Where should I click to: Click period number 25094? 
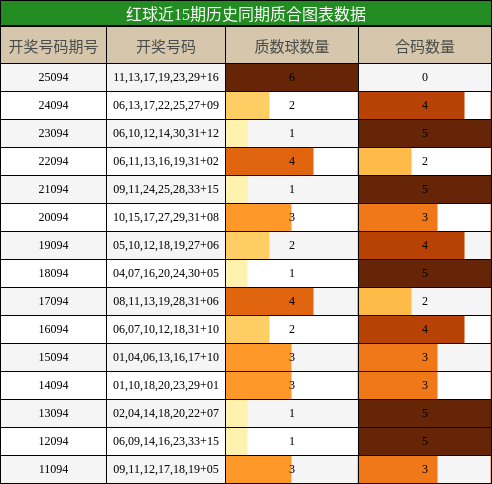tap(53, 77)
